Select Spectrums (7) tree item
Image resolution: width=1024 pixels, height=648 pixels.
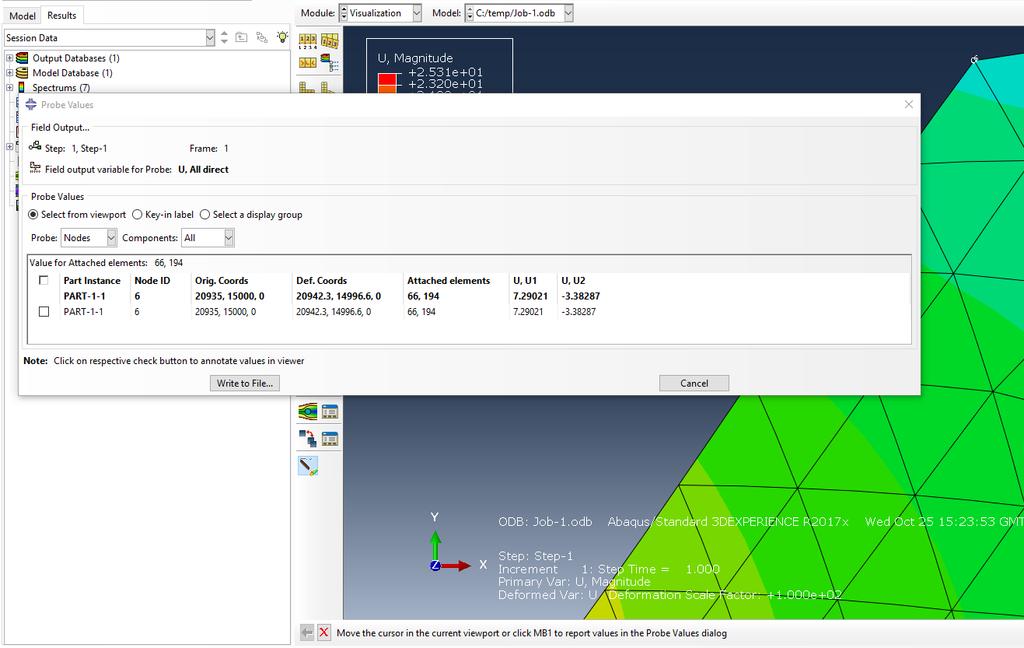tap(61, 88)
